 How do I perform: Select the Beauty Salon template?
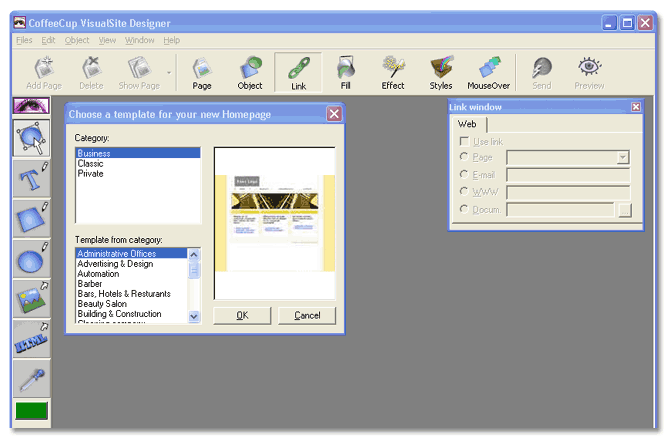[132, 304]
